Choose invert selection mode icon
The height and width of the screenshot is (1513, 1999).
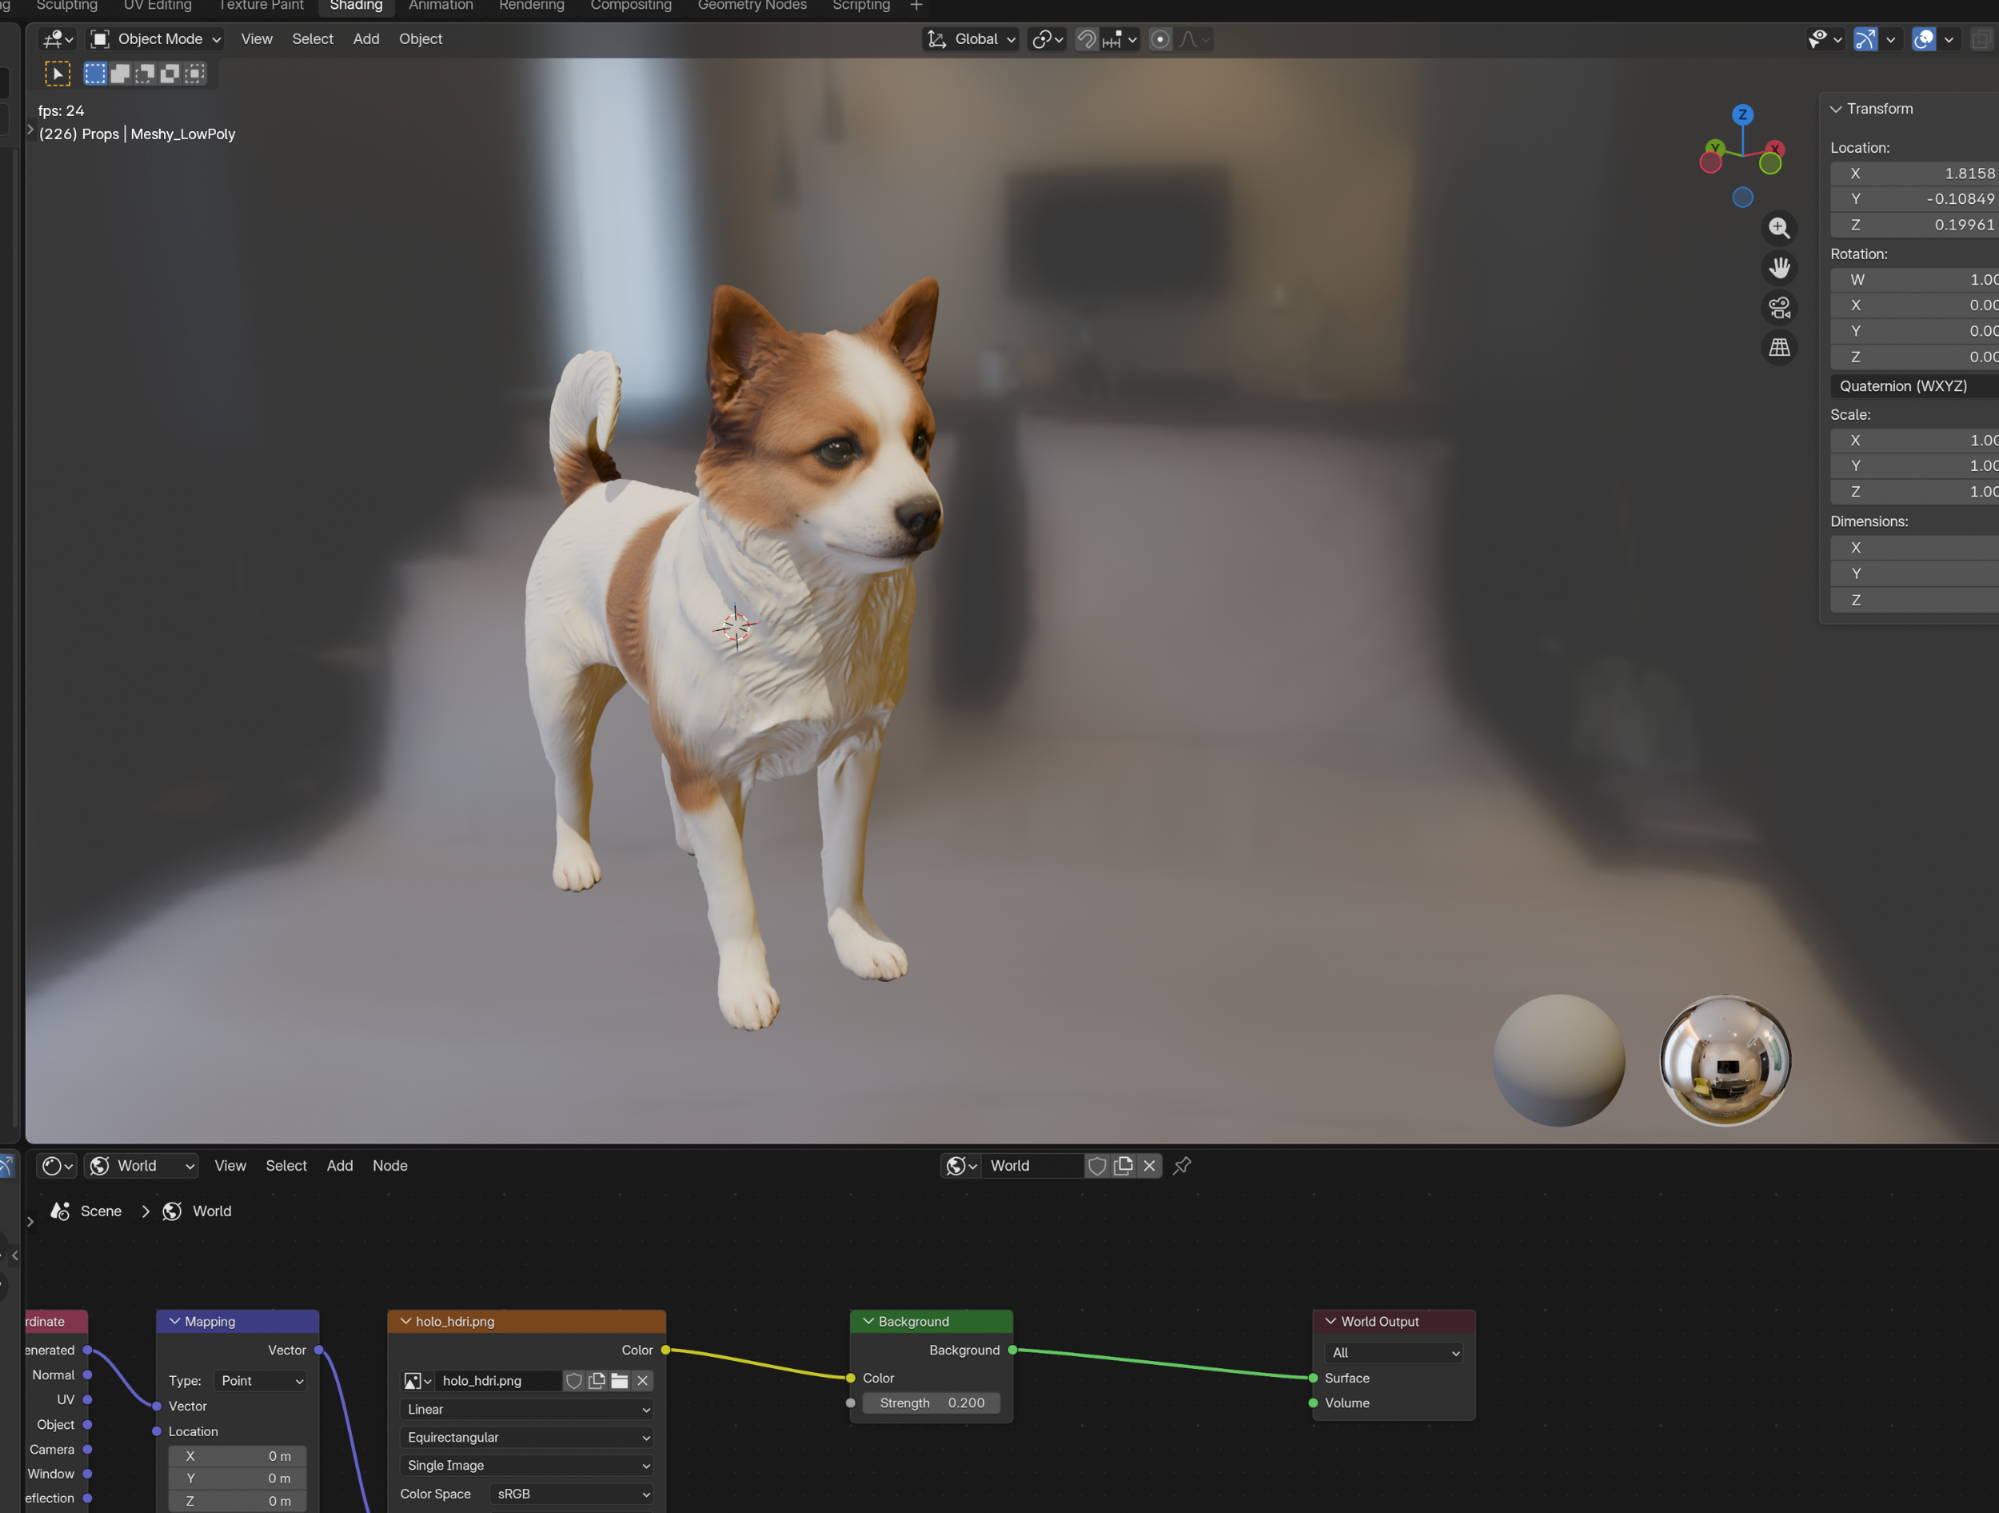[170, 73]
